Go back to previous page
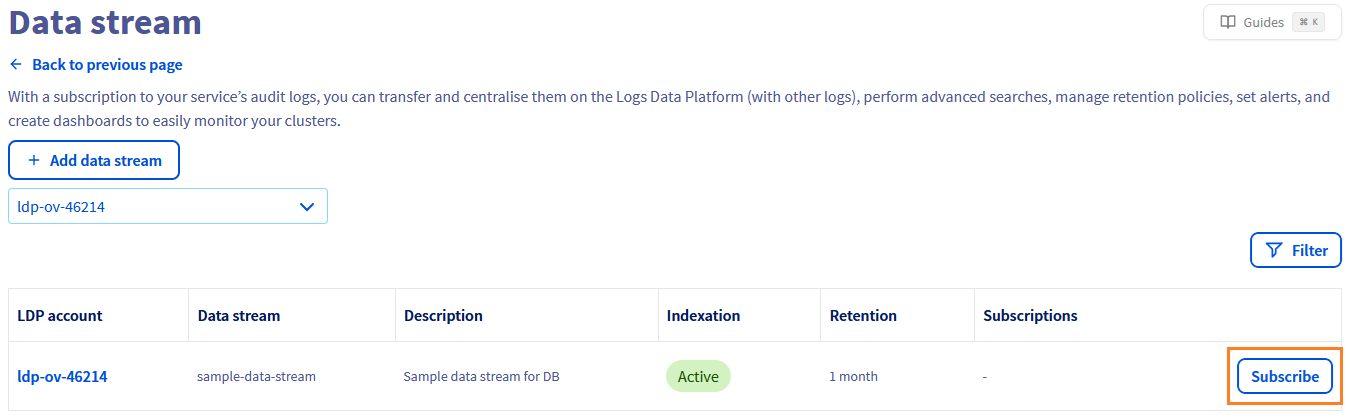This screenshot has height=419, width=1350. 107,65
